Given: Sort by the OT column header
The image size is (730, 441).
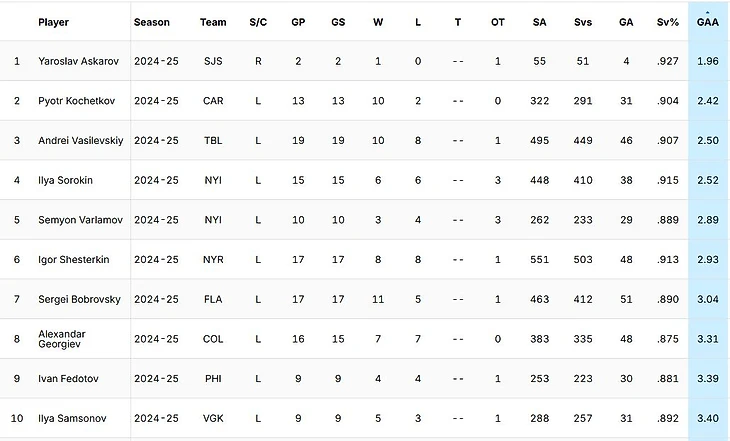Looking at the screenshot, I should tap(498, 22).
